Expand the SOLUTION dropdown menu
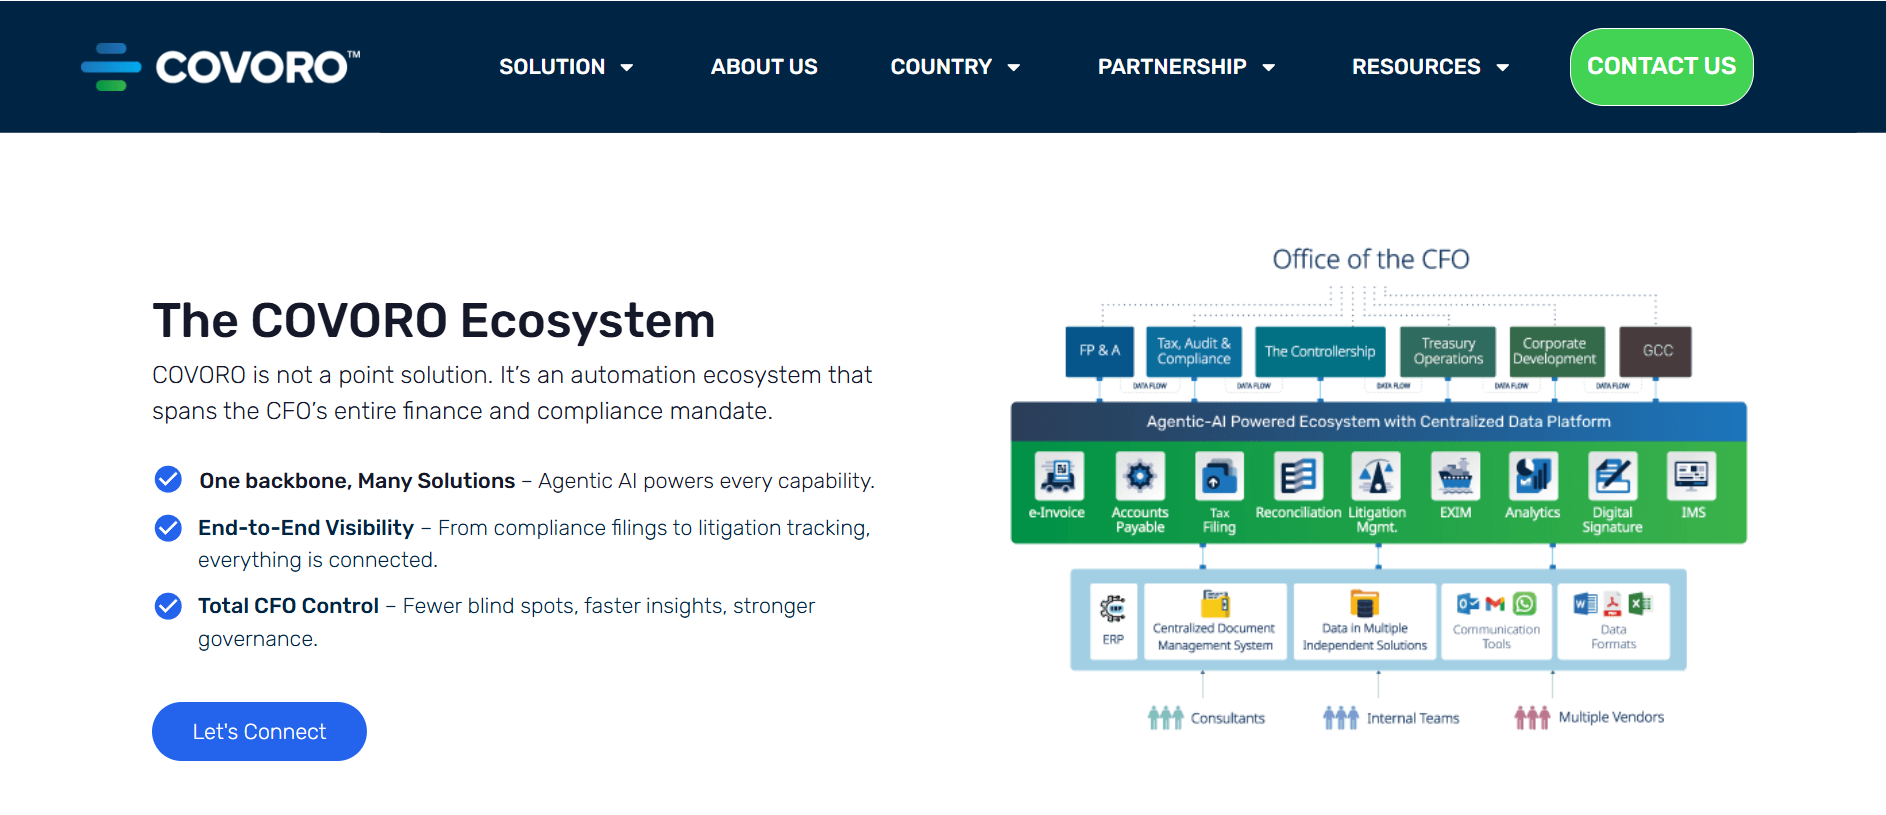 point(566,67)
